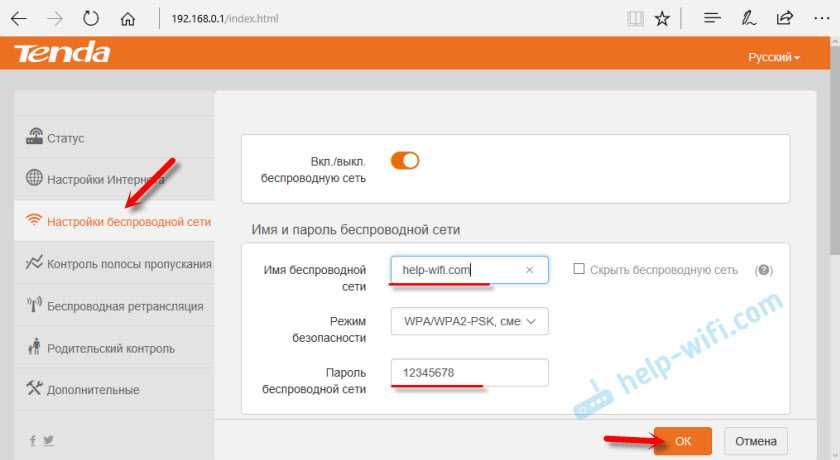Enable Скрыть беспроводную сеть checkbox
This screenshot has height=460, width=840.
[579, 270]
